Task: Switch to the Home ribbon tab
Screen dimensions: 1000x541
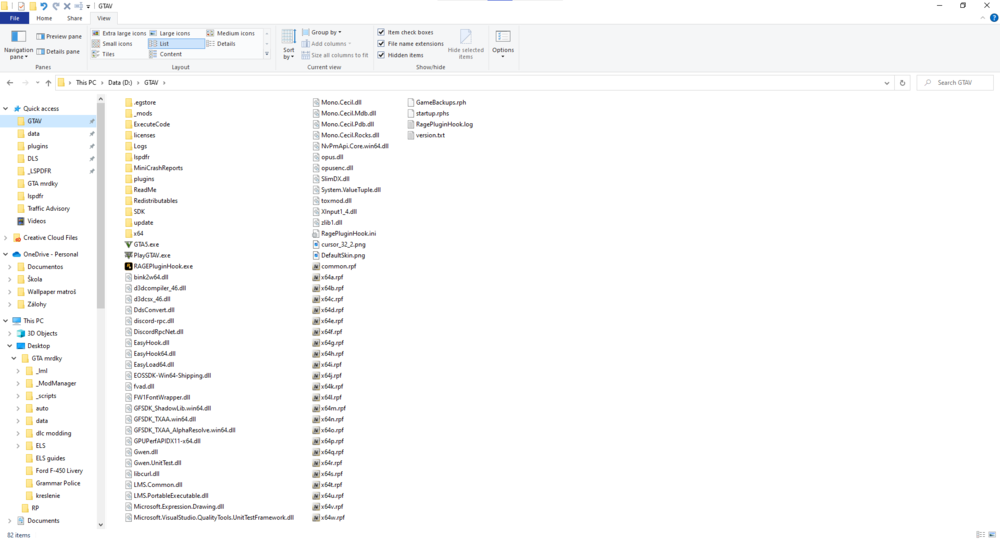Action: [44, 19]
